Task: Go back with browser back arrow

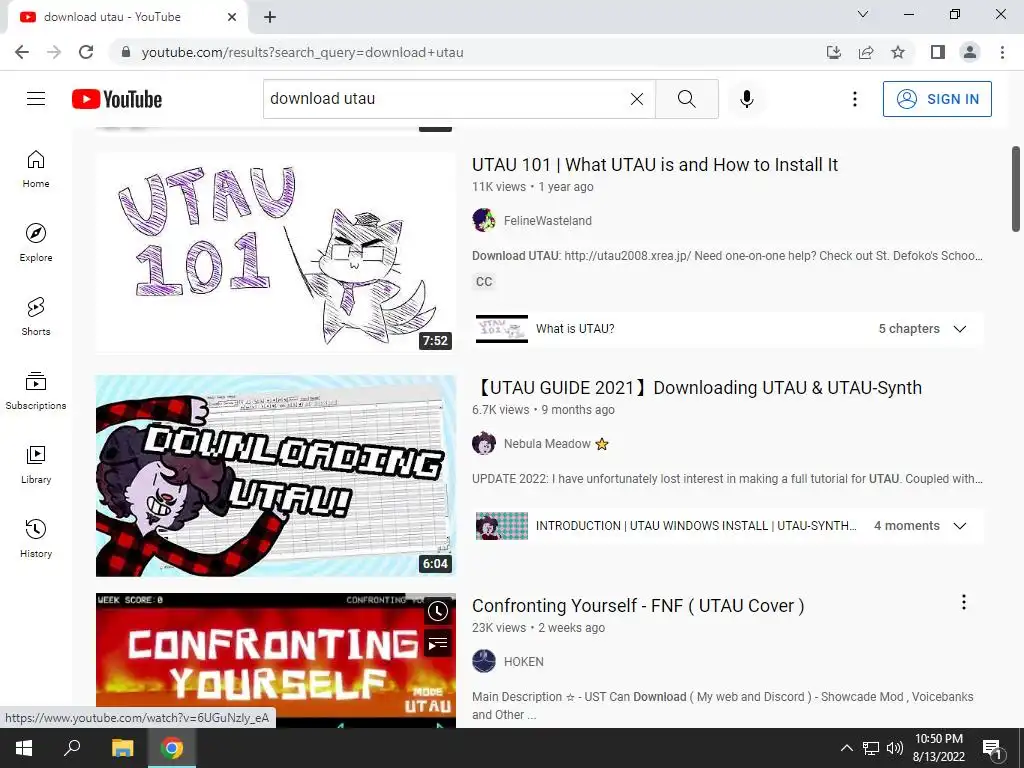Action: 22,52
